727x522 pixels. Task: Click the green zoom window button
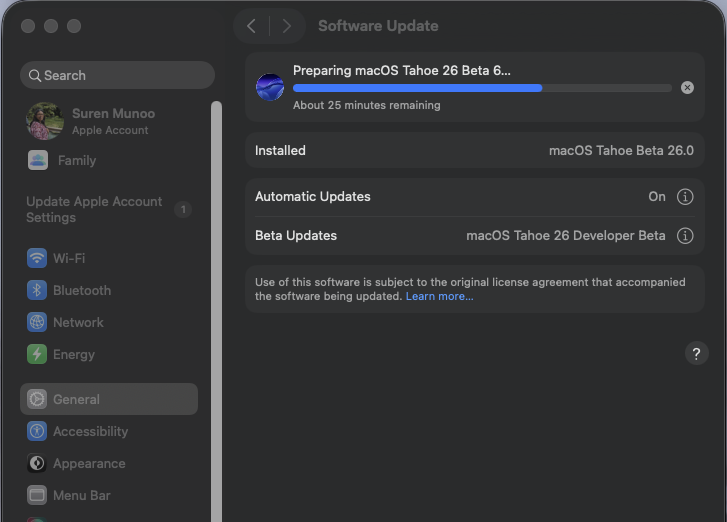[x=74, y=26]
